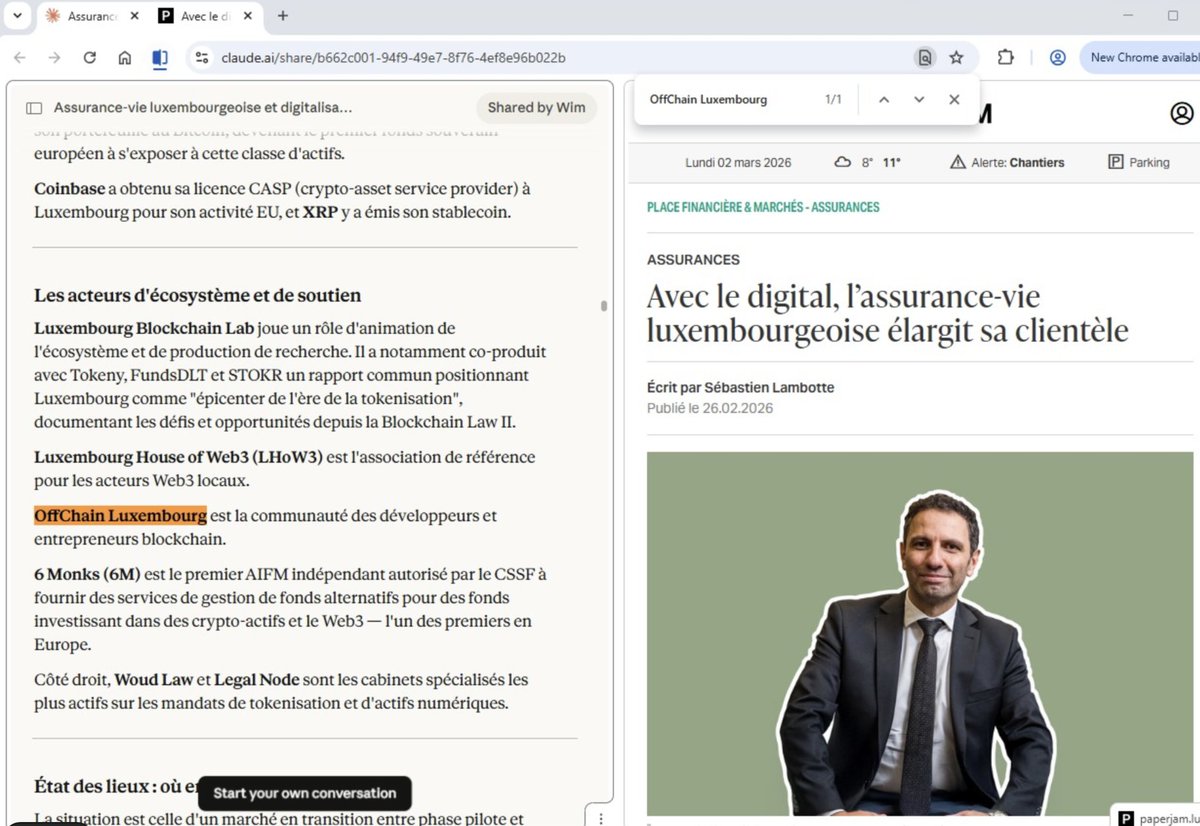Open Place Financière & Marchés - Assurances category
1200x826 pixels.
pos(763,207)
